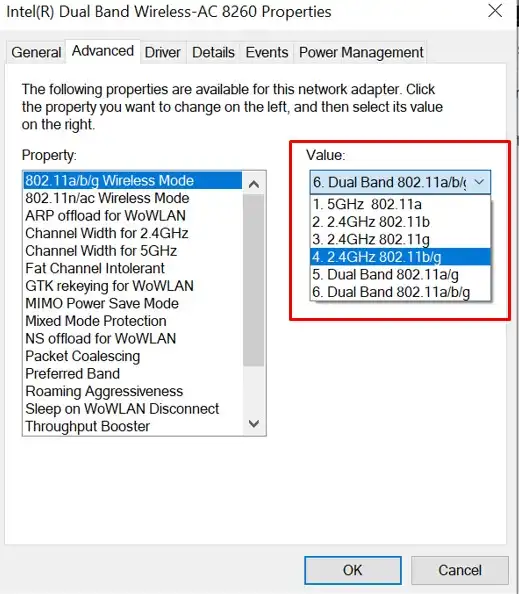Click property list scroll down arrow

click(x=254, y=424)
